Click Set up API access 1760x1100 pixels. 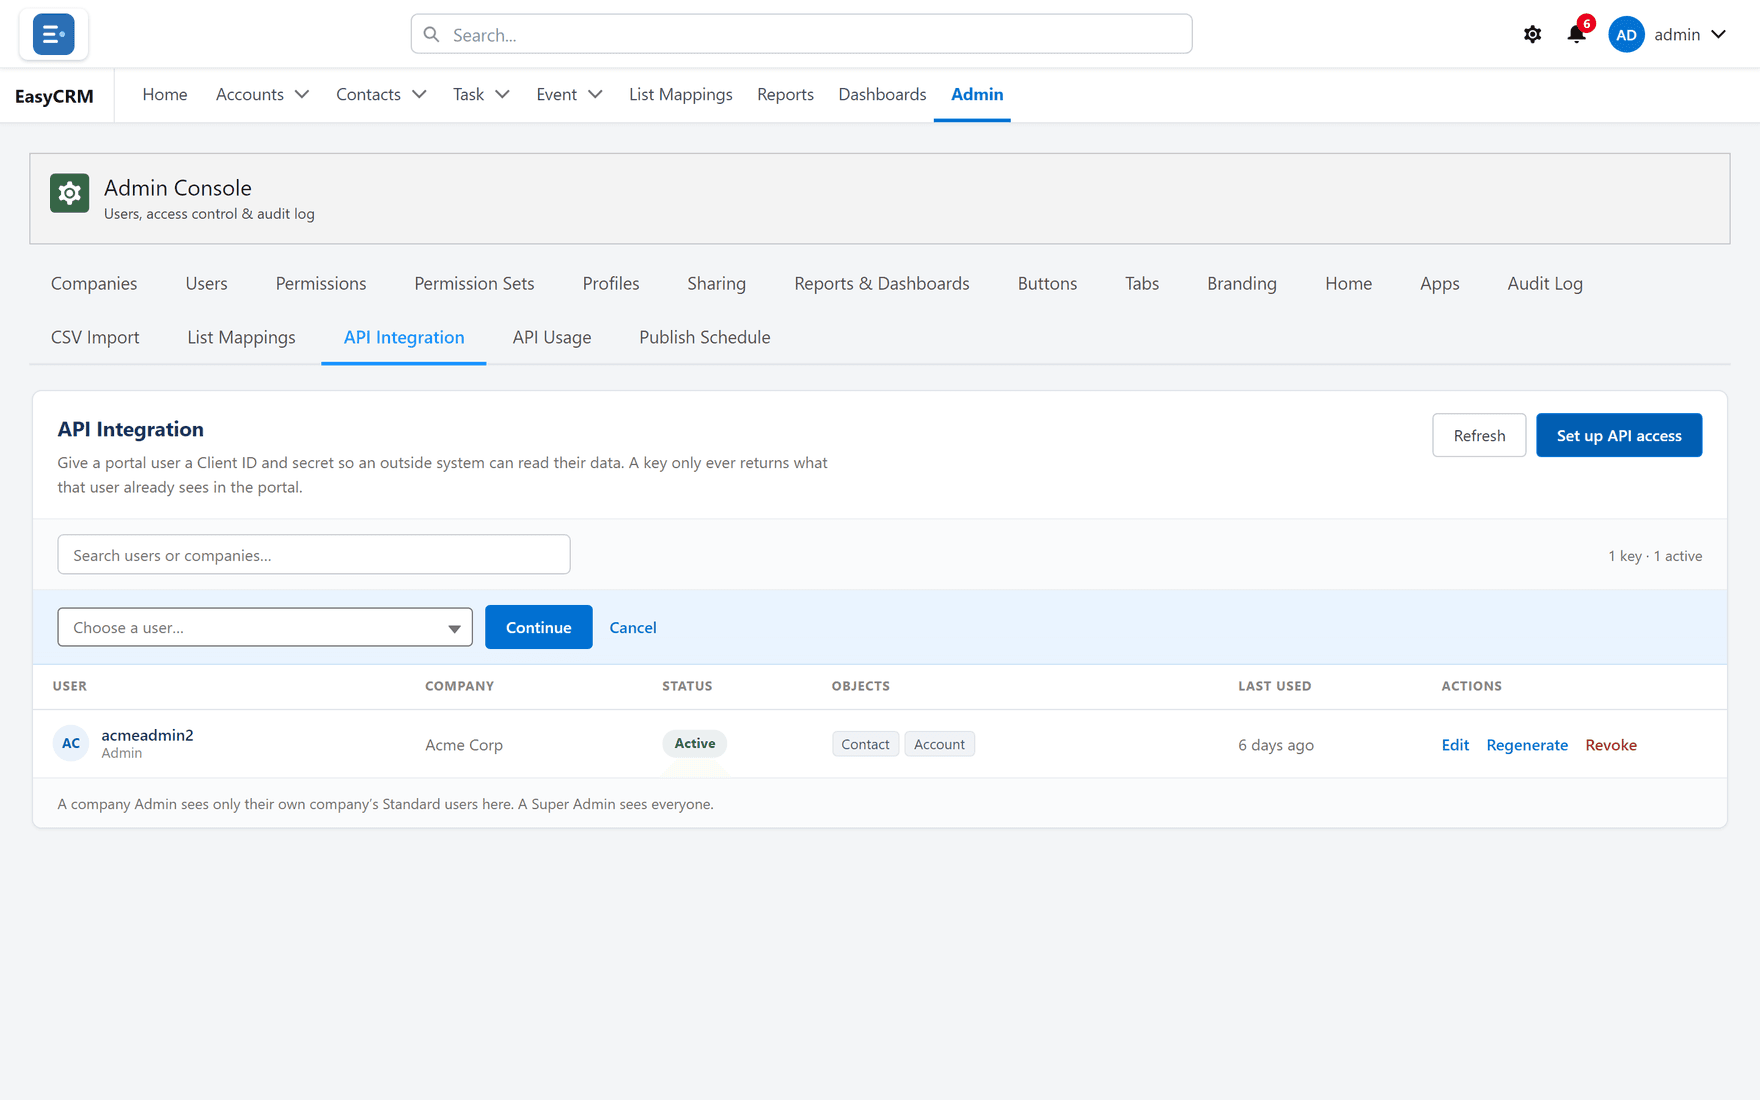[1619, 435]
